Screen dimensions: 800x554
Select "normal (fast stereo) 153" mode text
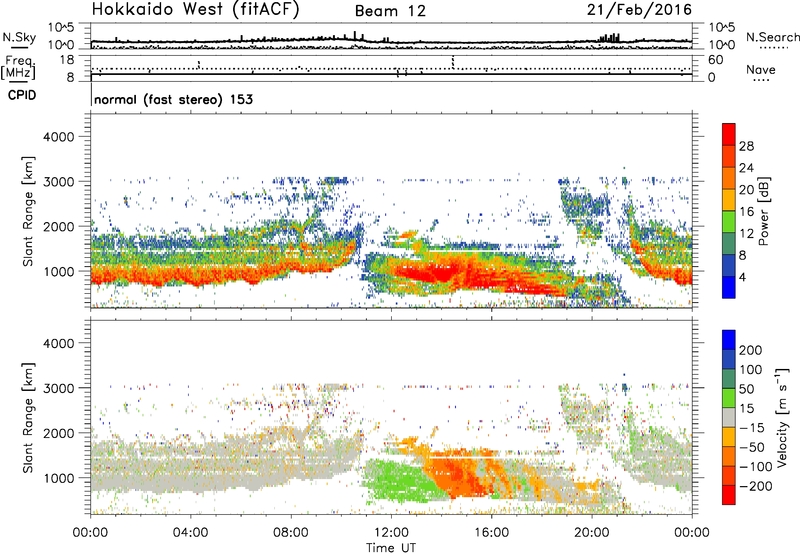click(x=173, y=100)
